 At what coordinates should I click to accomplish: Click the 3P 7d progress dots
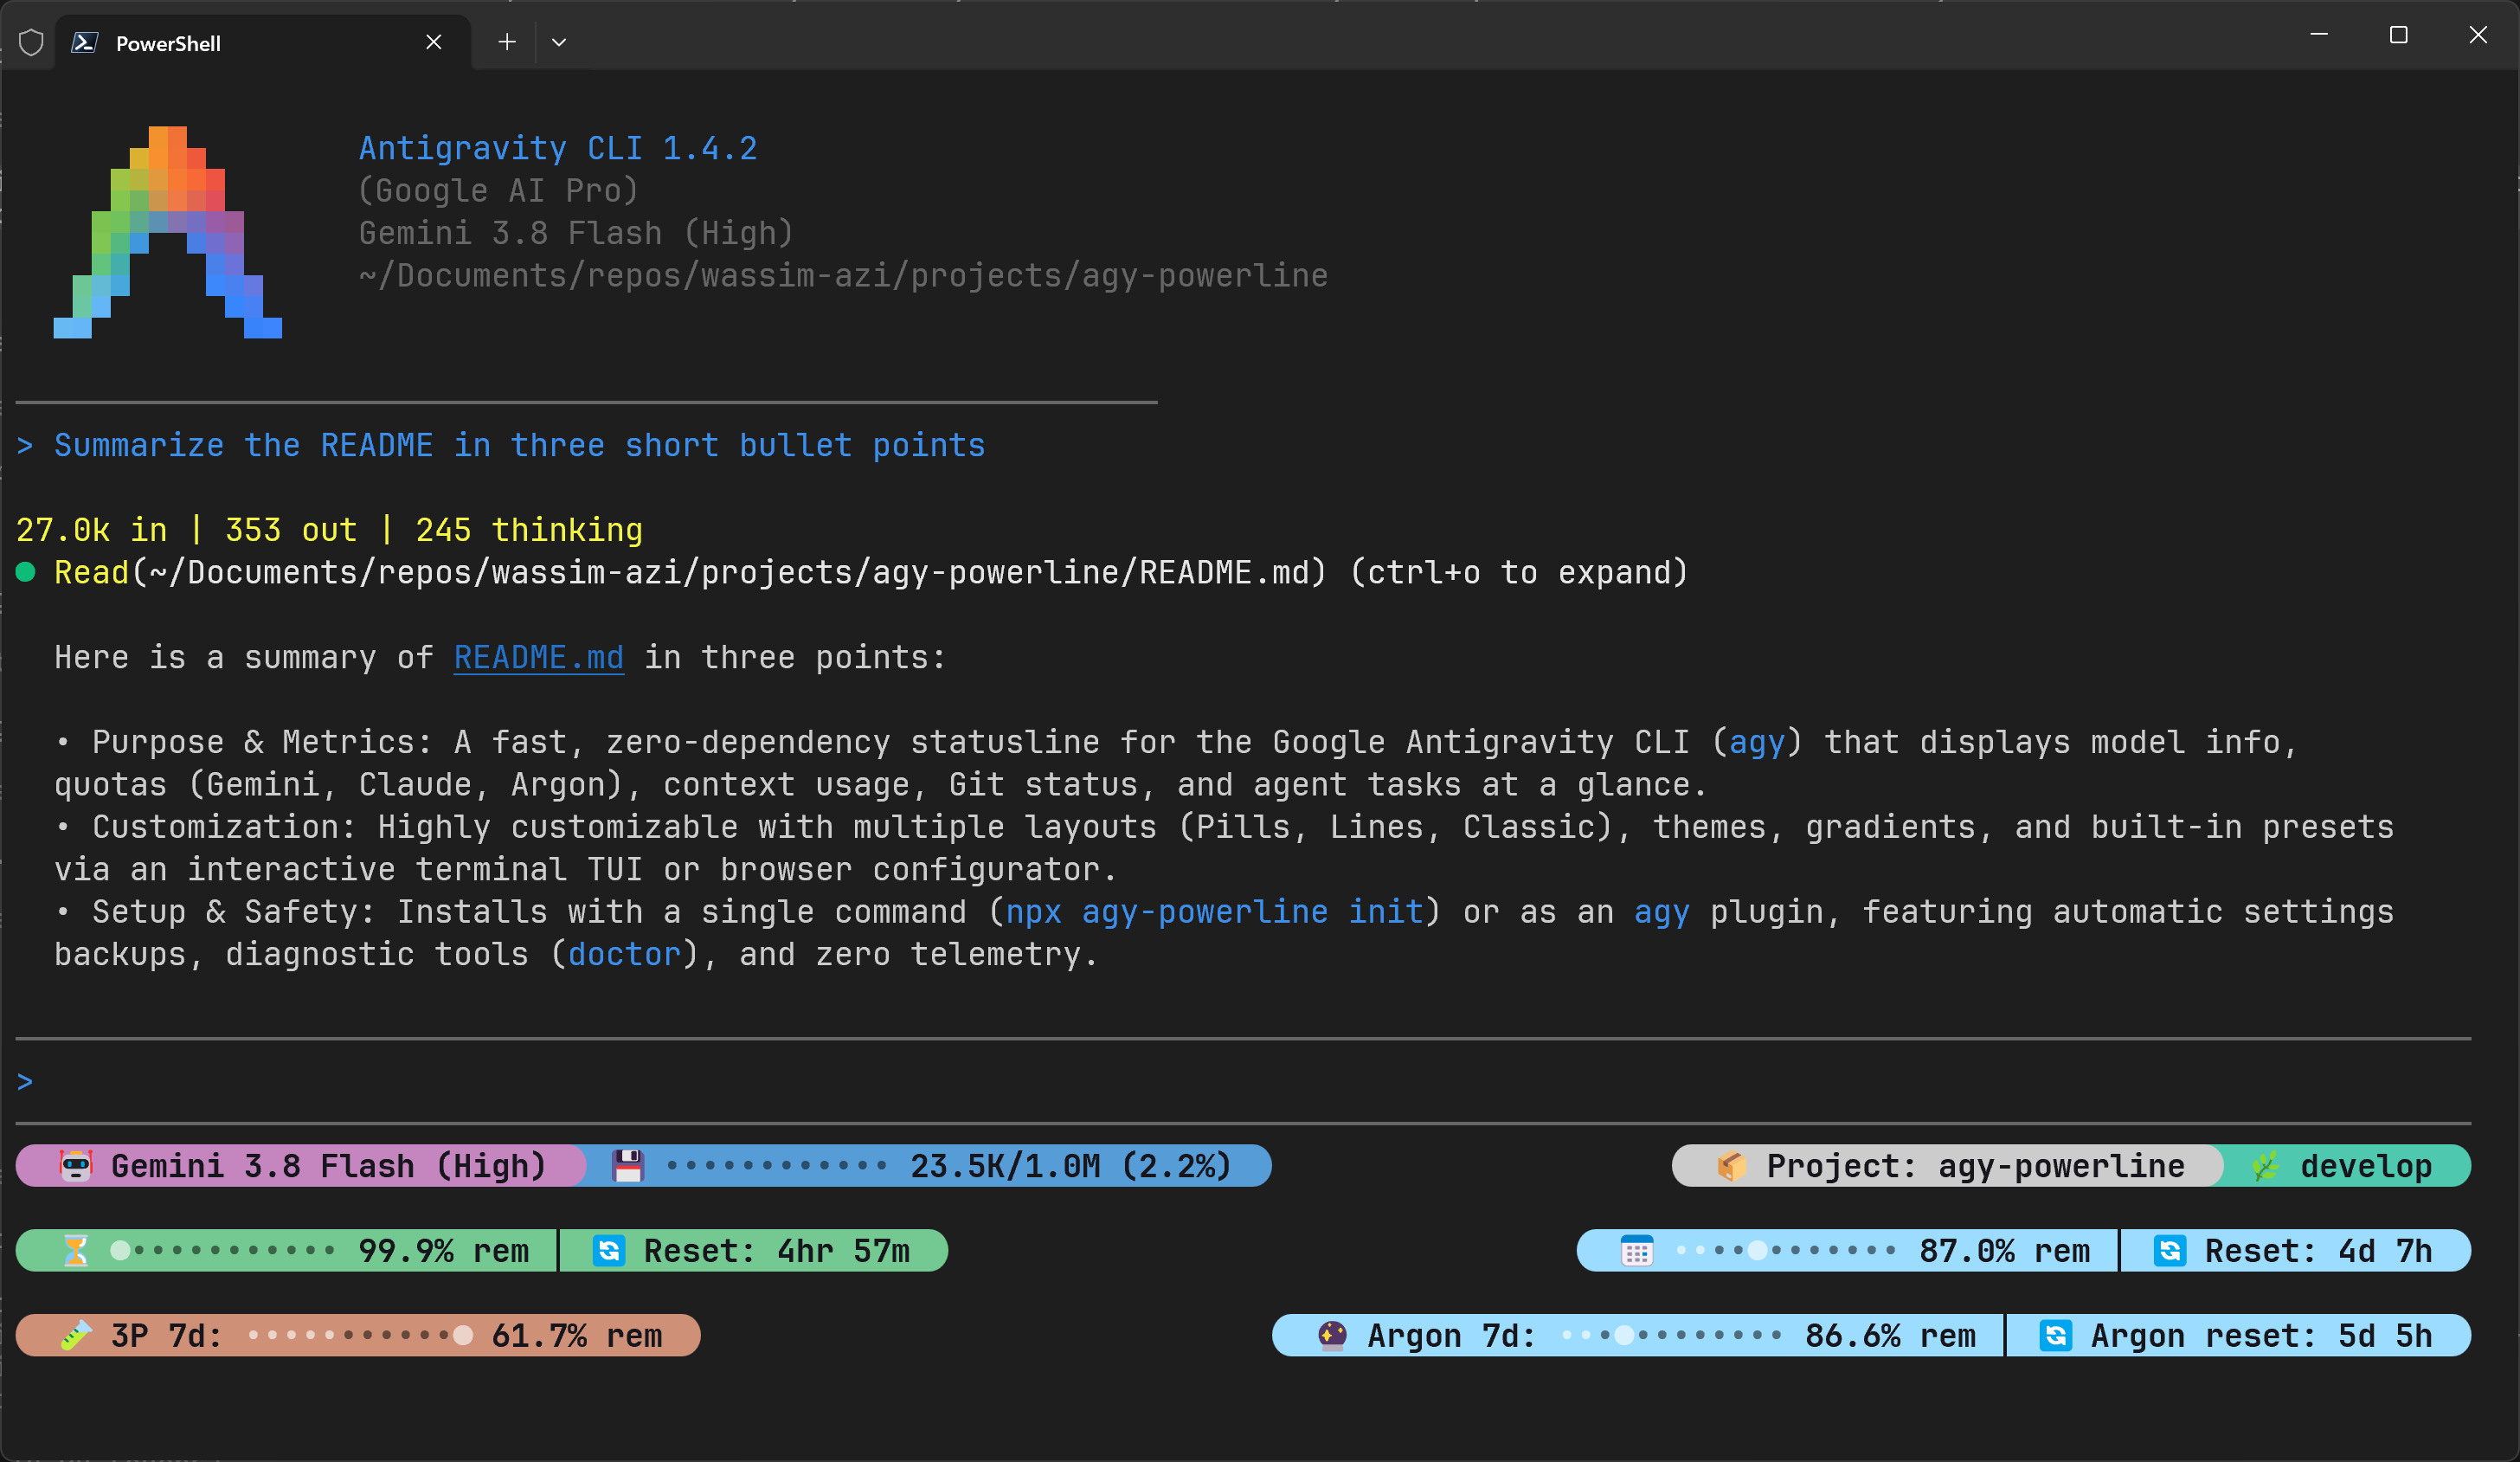360,1335
